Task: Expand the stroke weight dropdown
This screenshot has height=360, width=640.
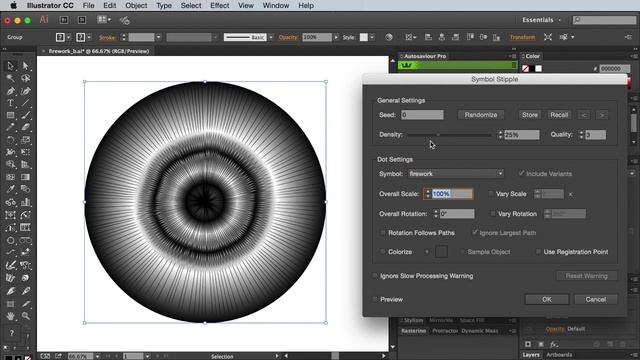Action: (x=158, y=37)
